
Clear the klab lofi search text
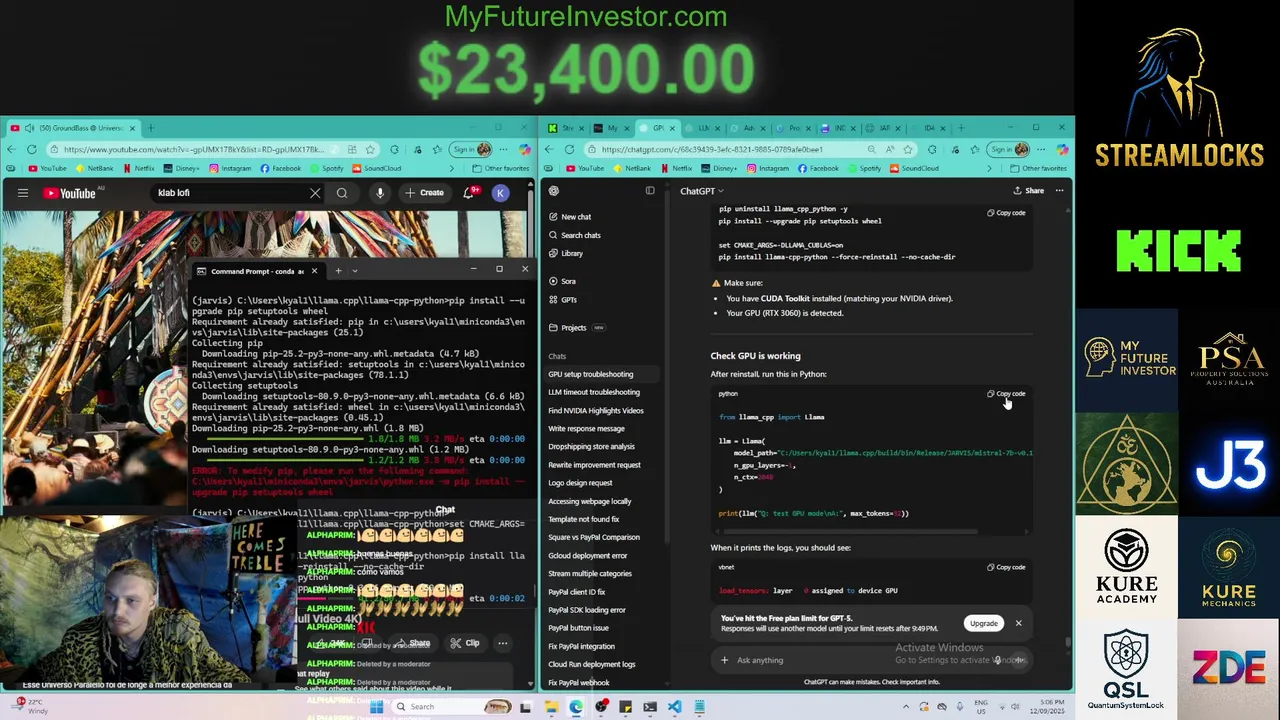(315, 193)
